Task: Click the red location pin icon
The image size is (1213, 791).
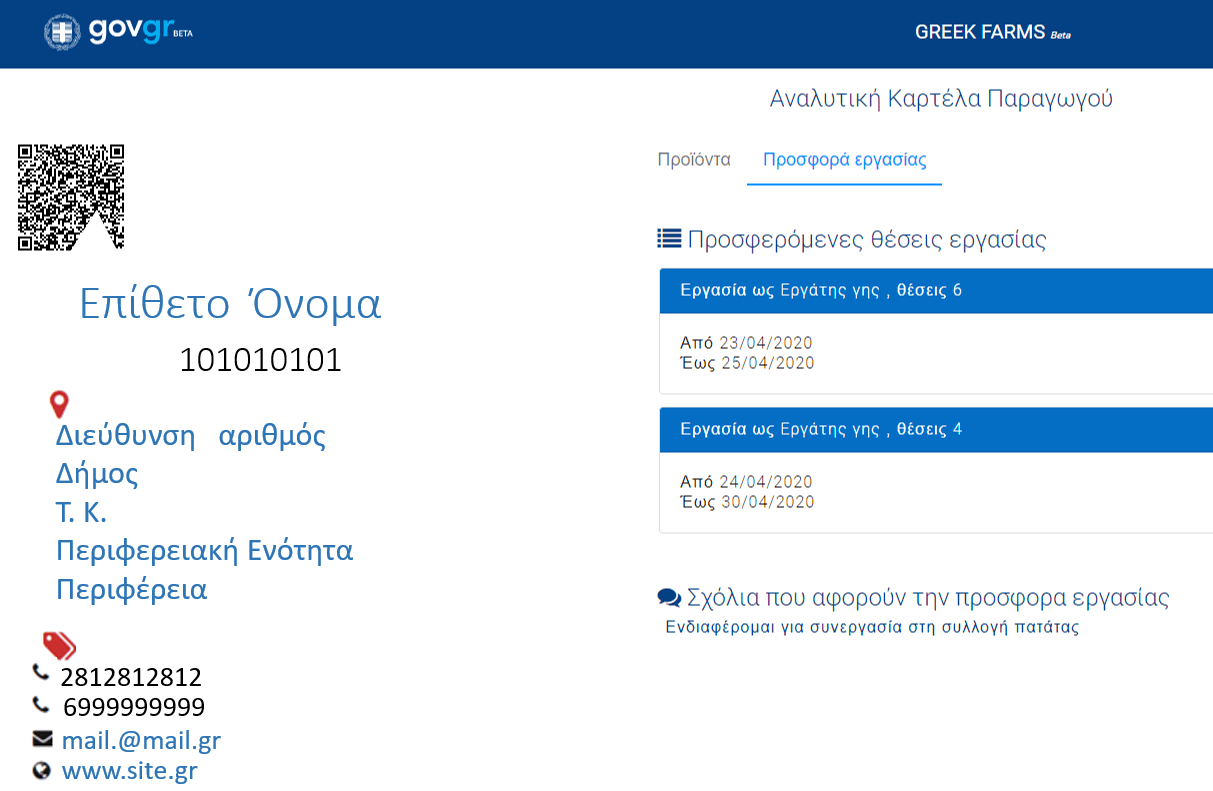Action: coord(59,405)
